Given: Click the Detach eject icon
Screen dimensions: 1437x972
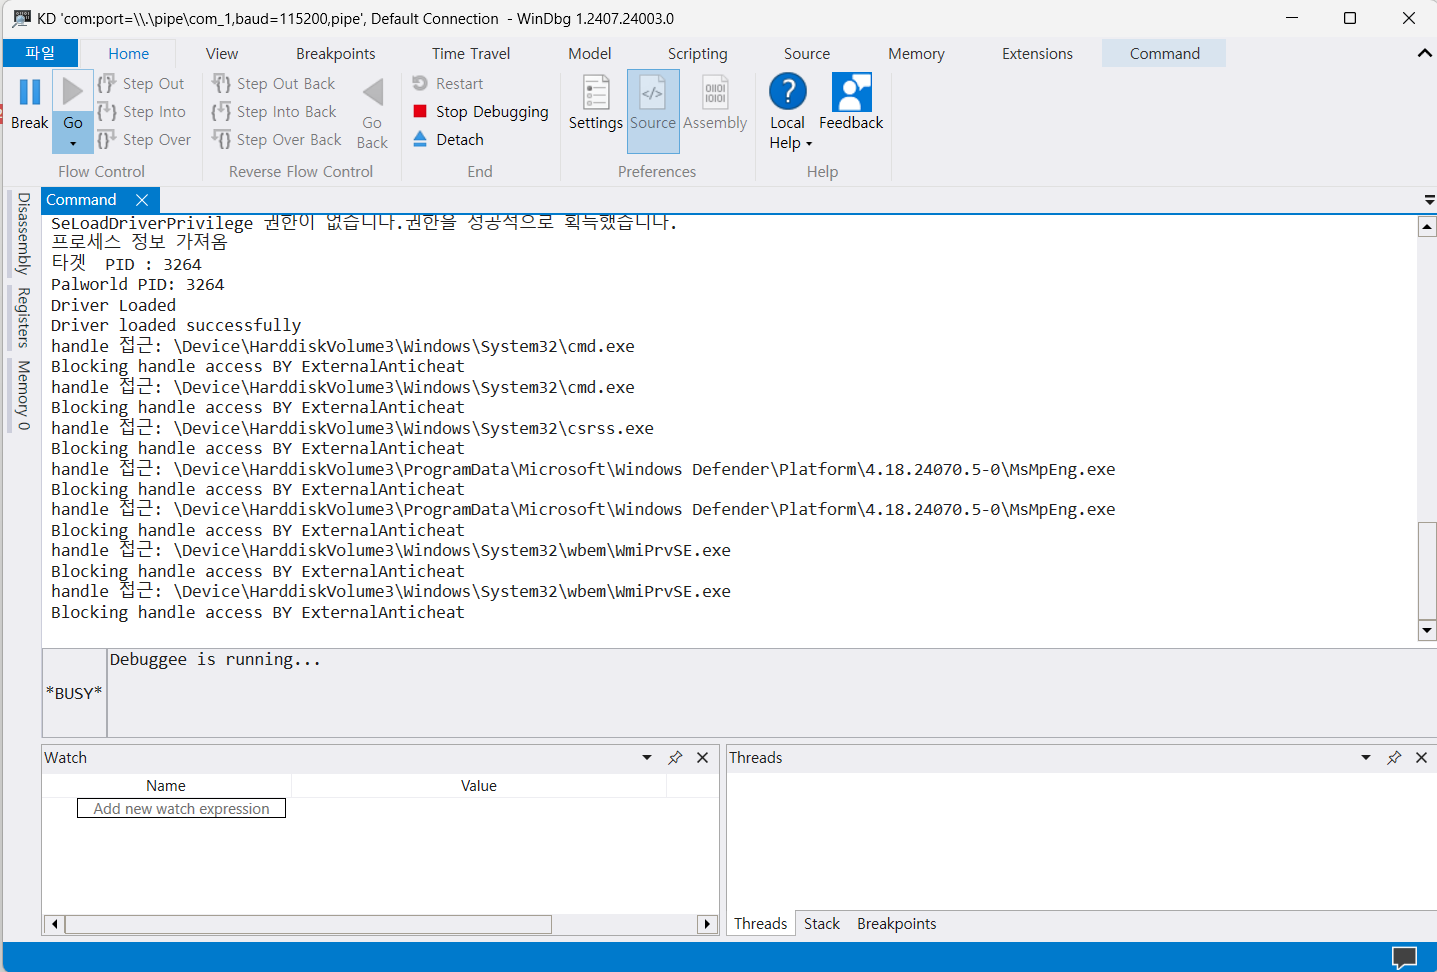Looking at the screenshot, I should point(420,139).
